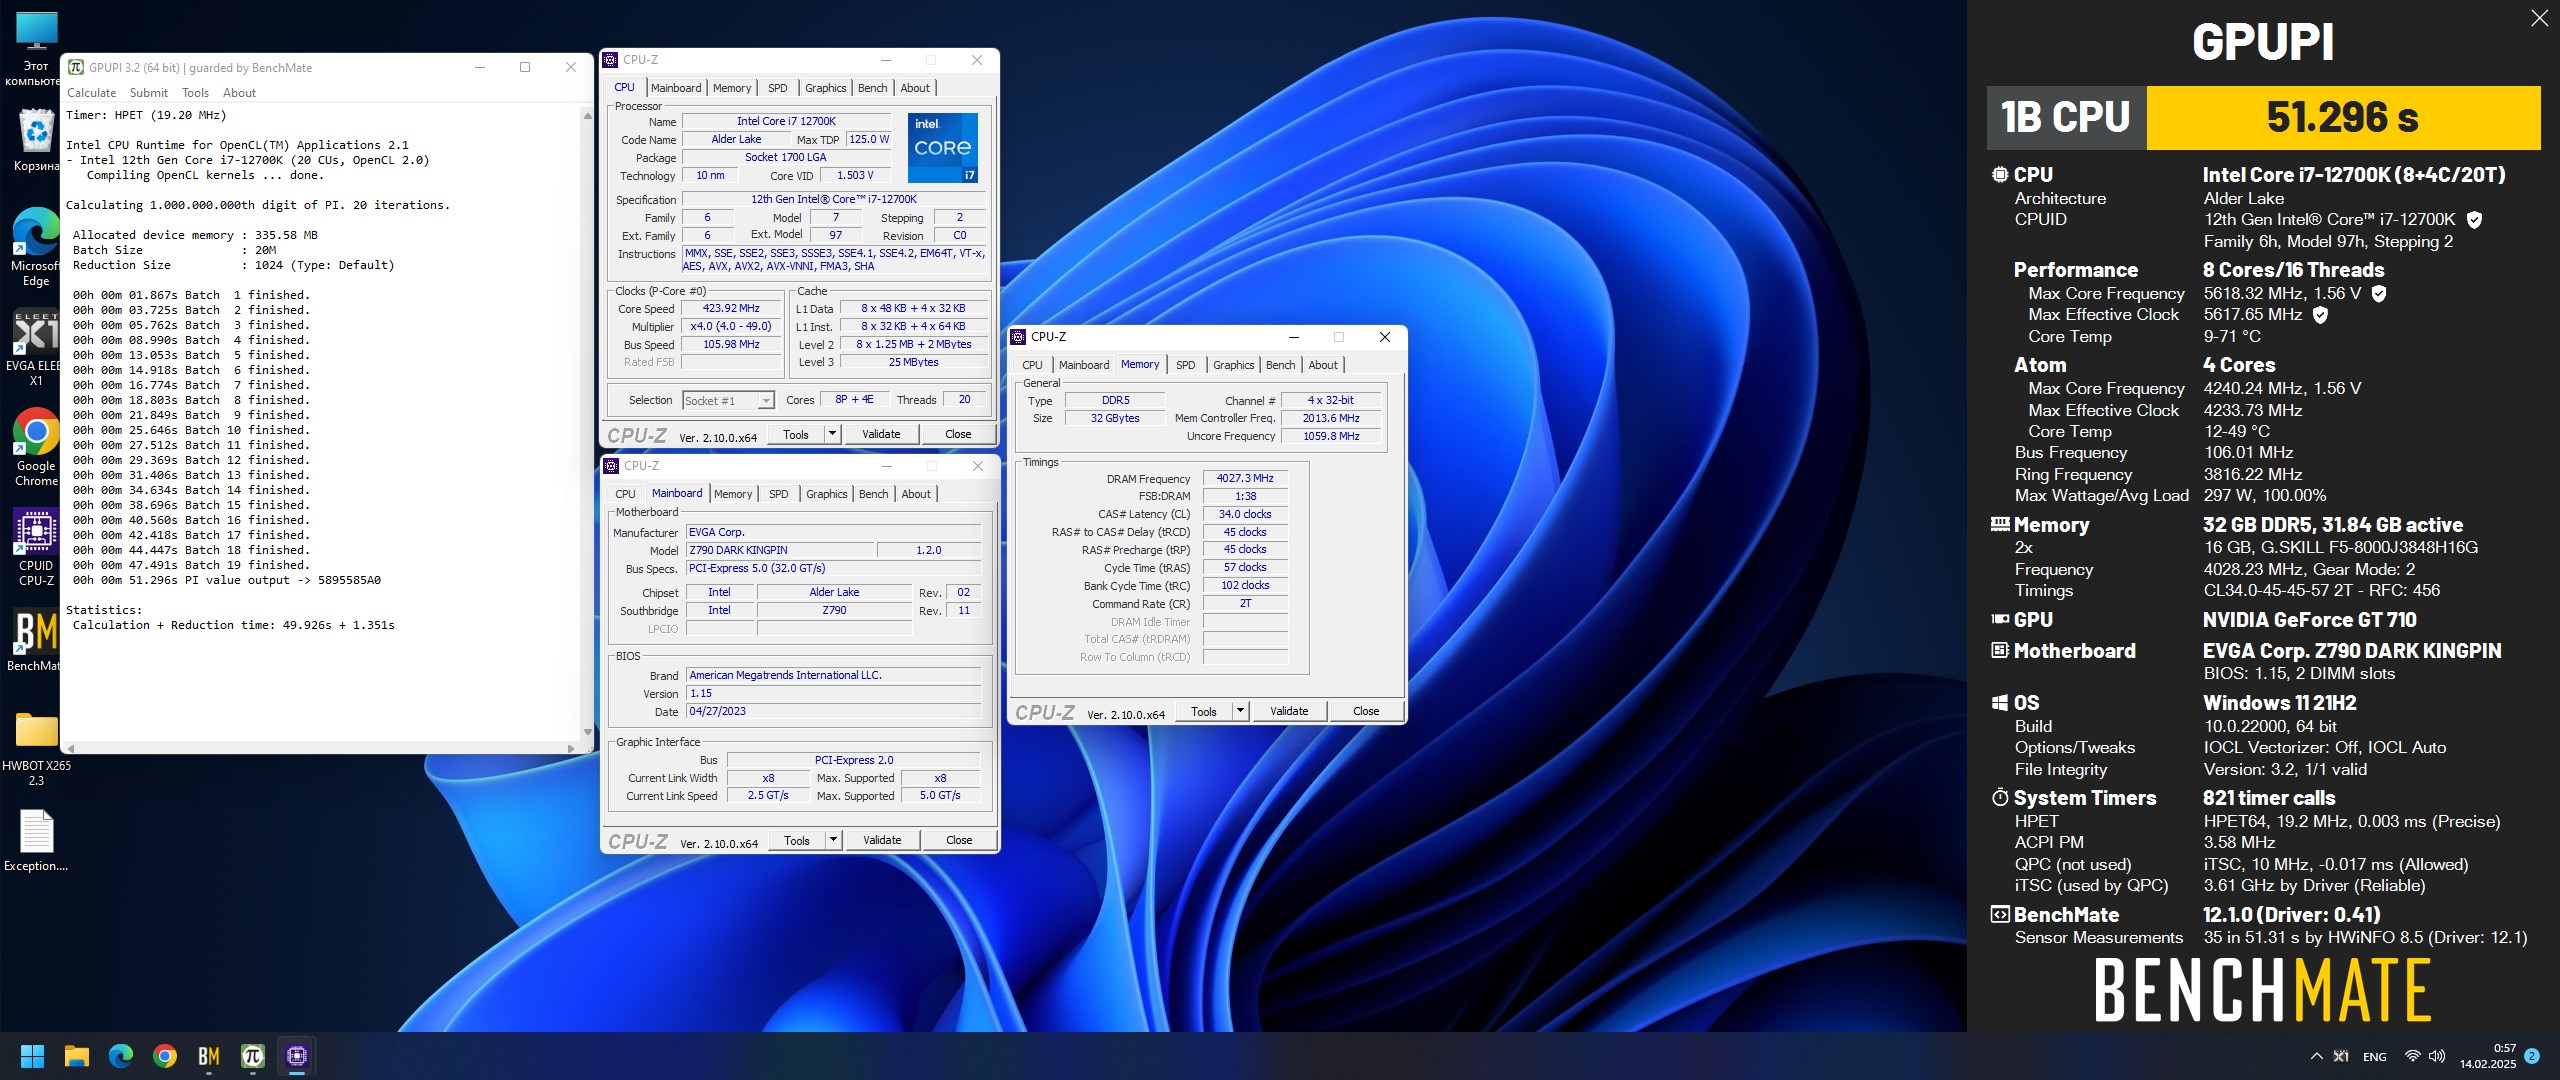Viewport: 2560px width, 1080px height.
Task: Switch to CPU-Z in the taskbar
Action: pos(297,1056)
